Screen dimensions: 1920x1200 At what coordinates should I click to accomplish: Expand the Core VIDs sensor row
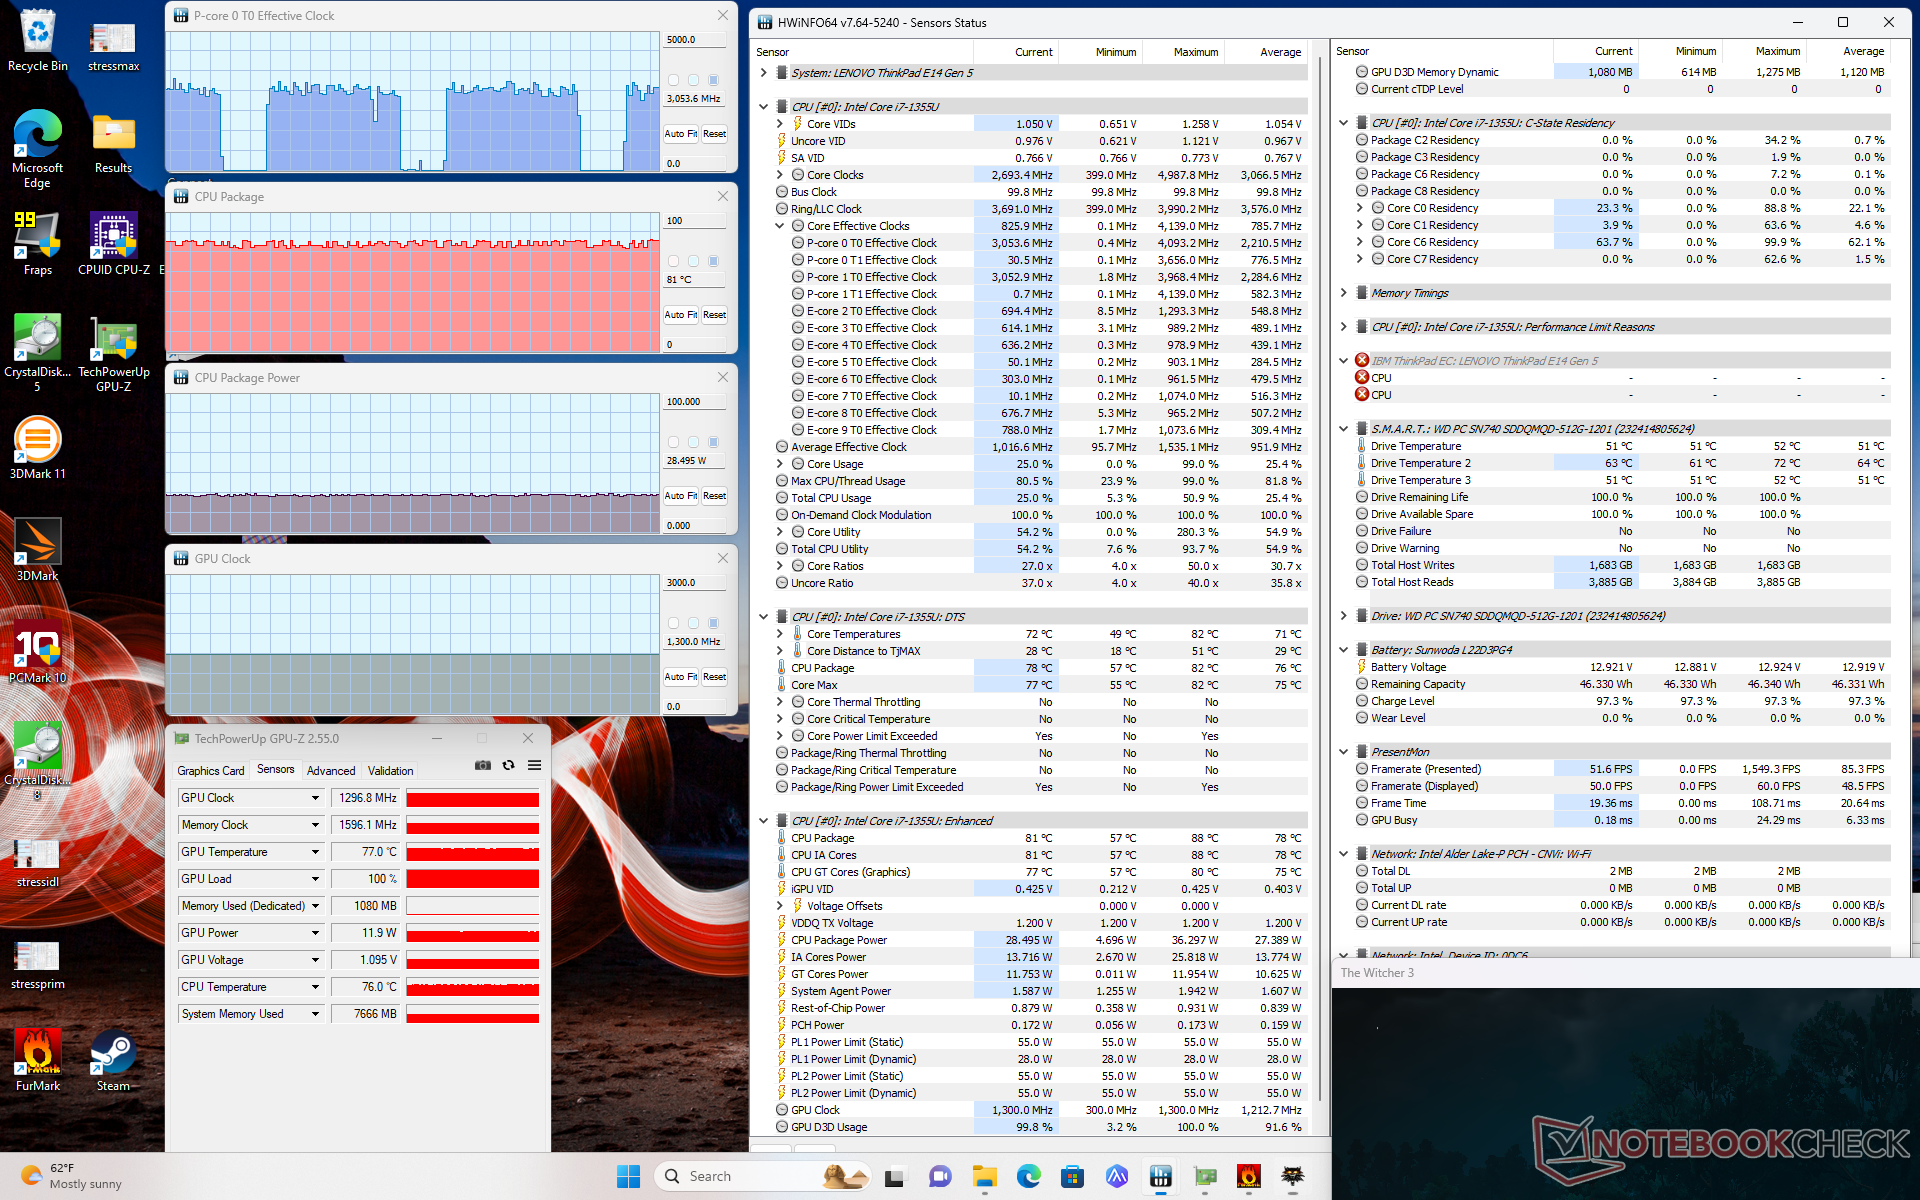click(780, 124)
